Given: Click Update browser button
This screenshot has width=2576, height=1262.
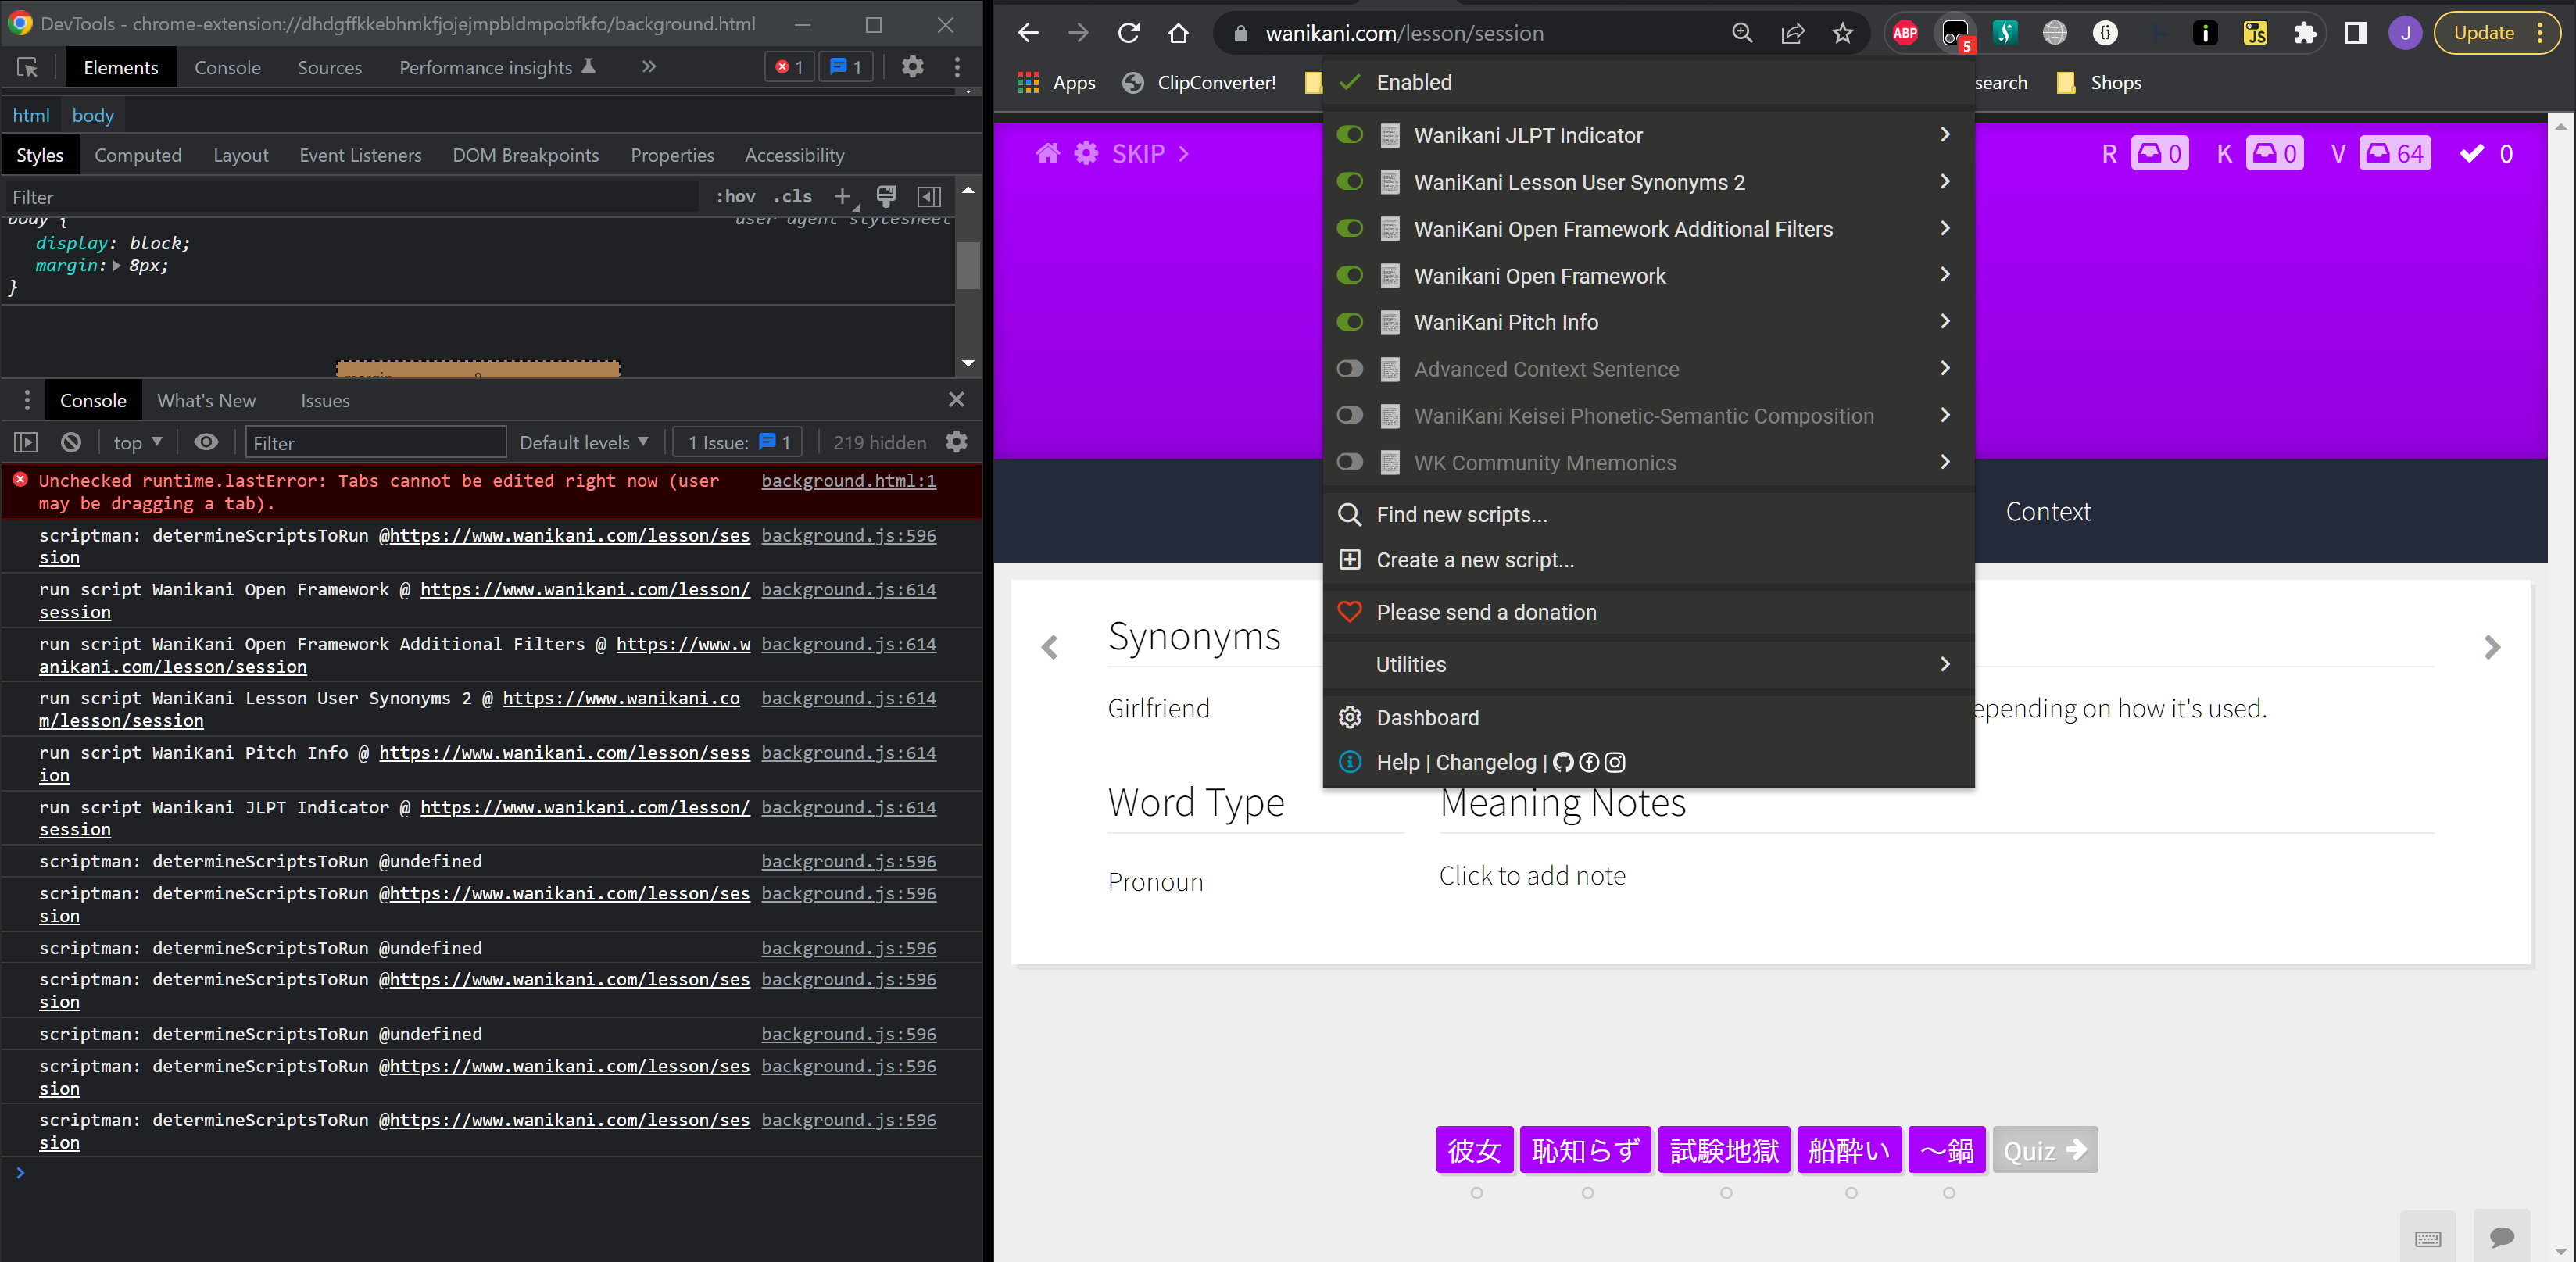Looking at the screenshot, I should tap(2497, 33).
